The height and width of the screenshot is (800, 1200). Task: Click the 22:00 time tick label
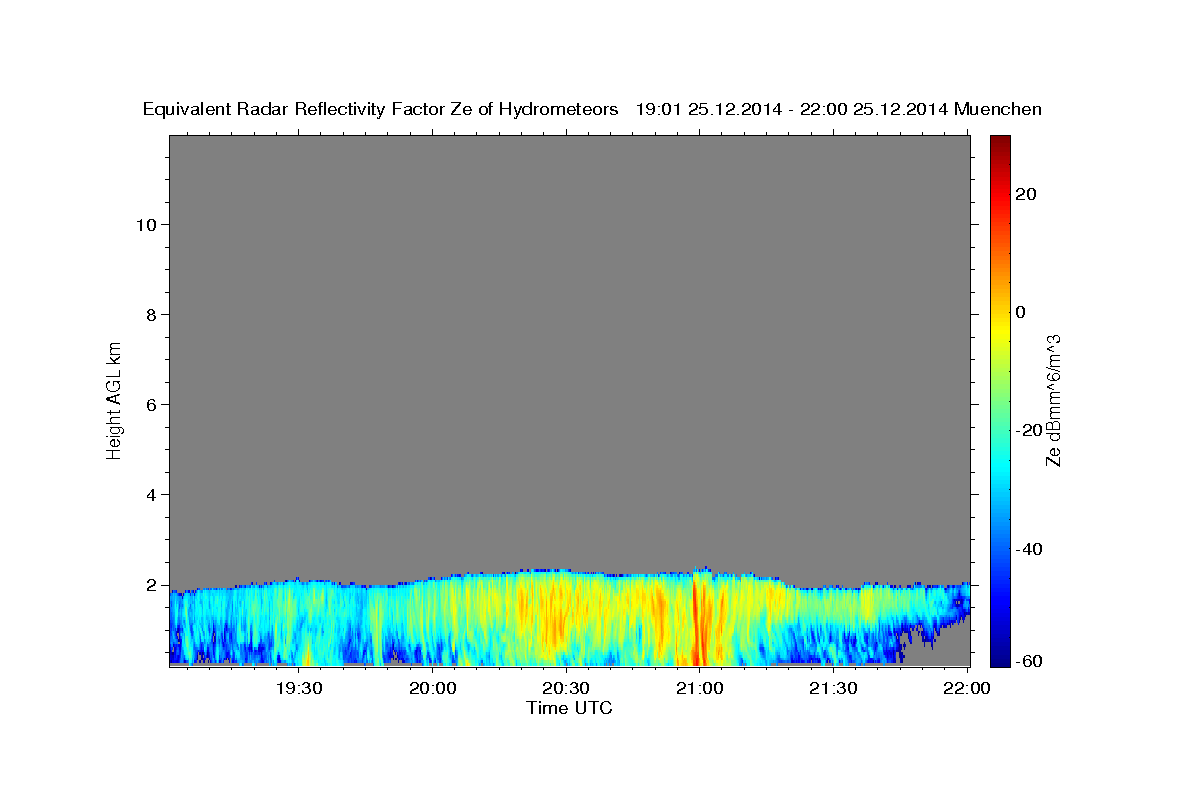966,688
